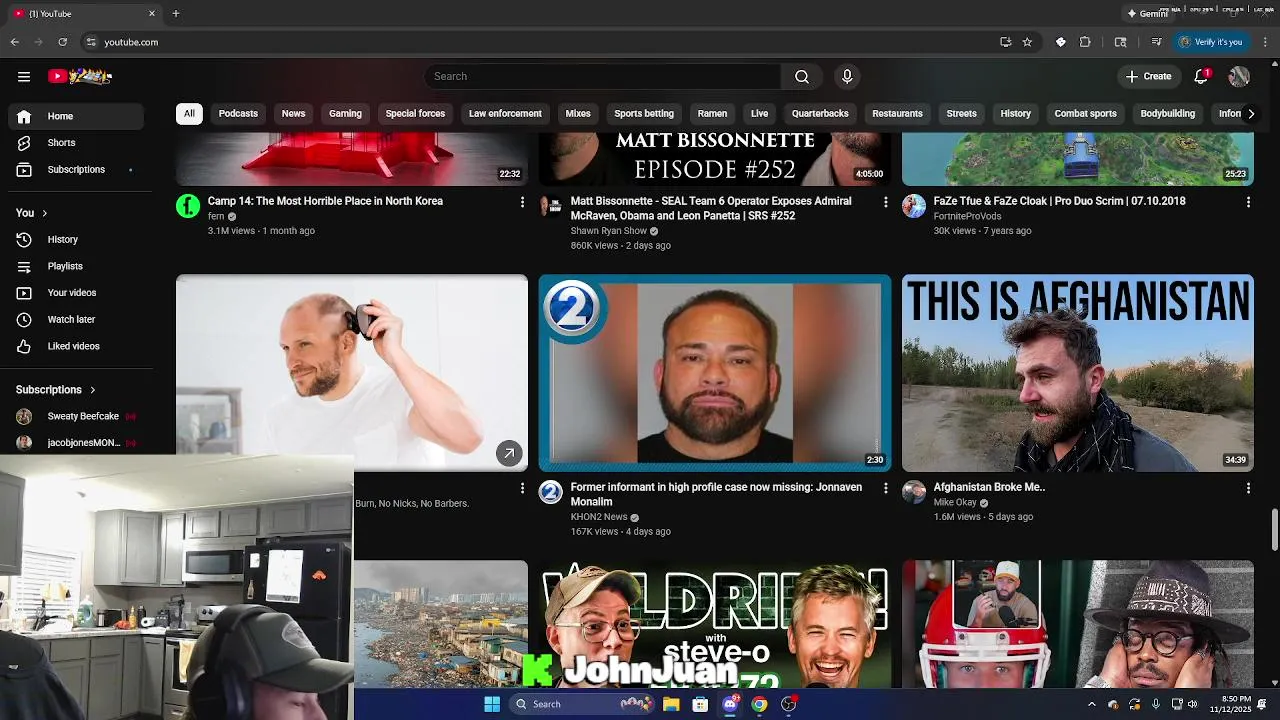Open Sweaty Beefcake subscription channel

coord(76,416)
